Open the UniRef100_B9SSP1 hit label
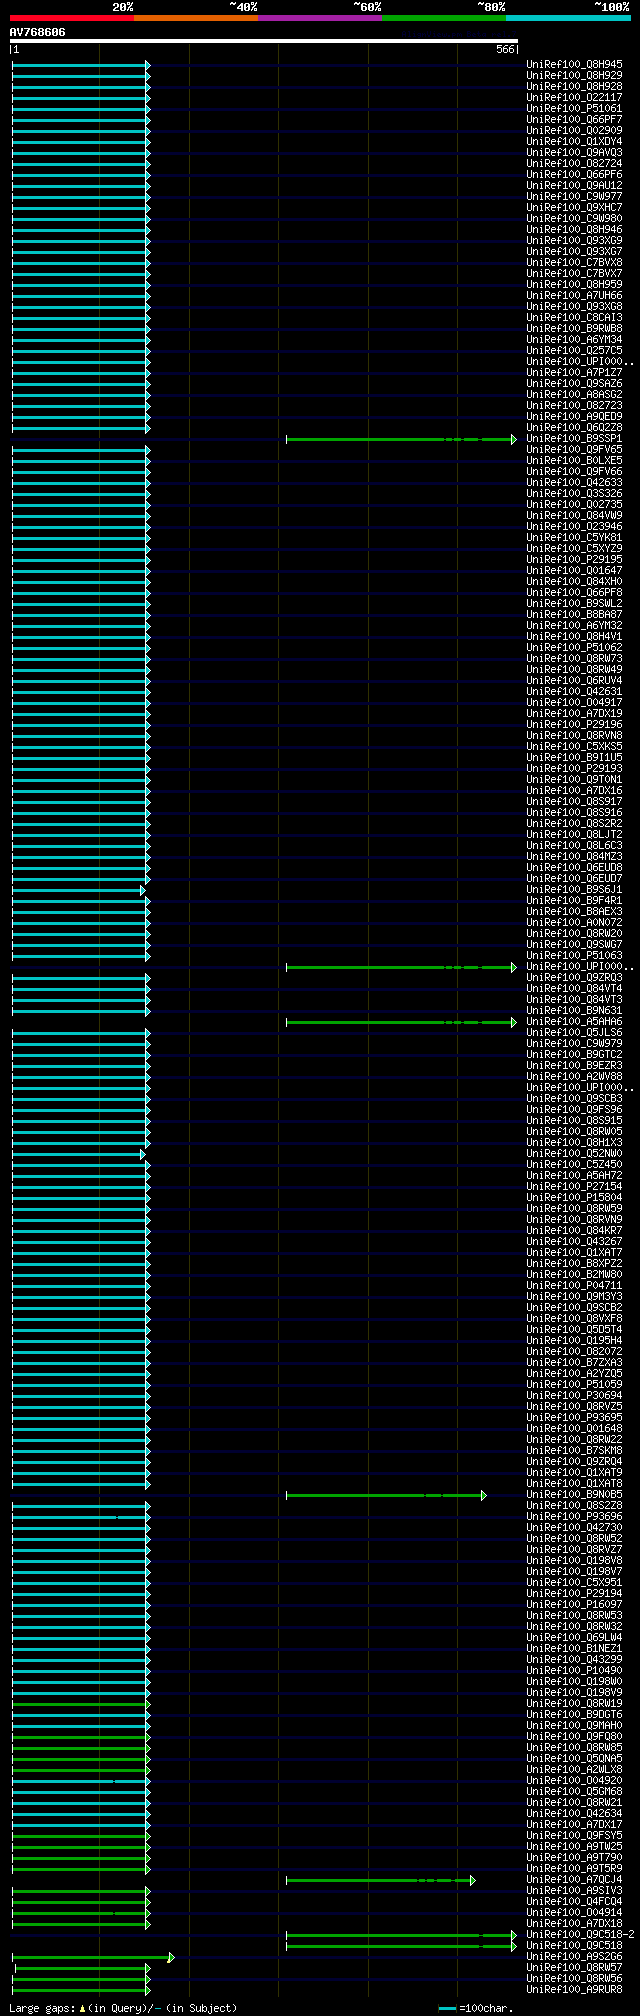 [x=574, y=439]
